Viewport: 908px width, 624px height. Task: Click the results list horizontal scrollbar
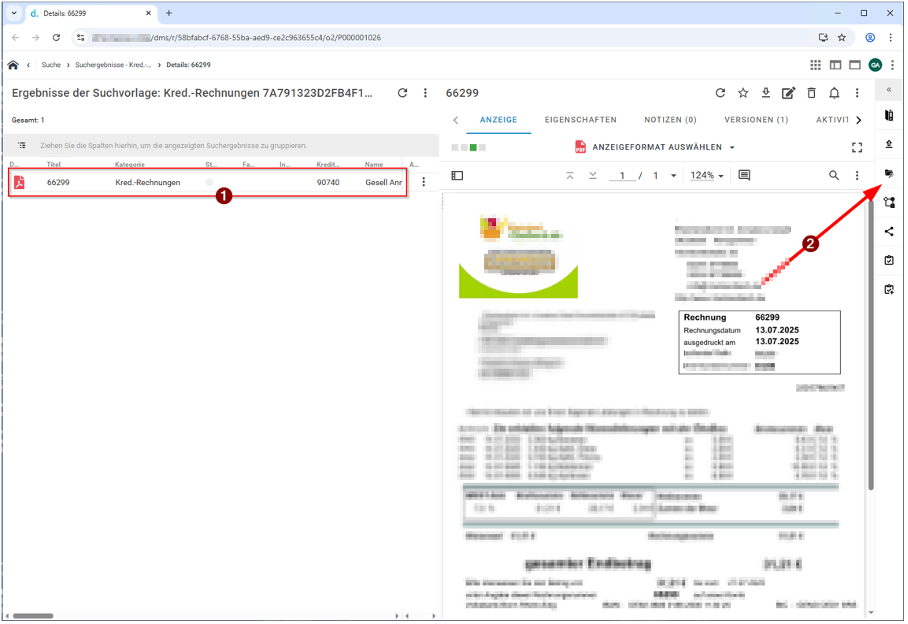point(34,616)
